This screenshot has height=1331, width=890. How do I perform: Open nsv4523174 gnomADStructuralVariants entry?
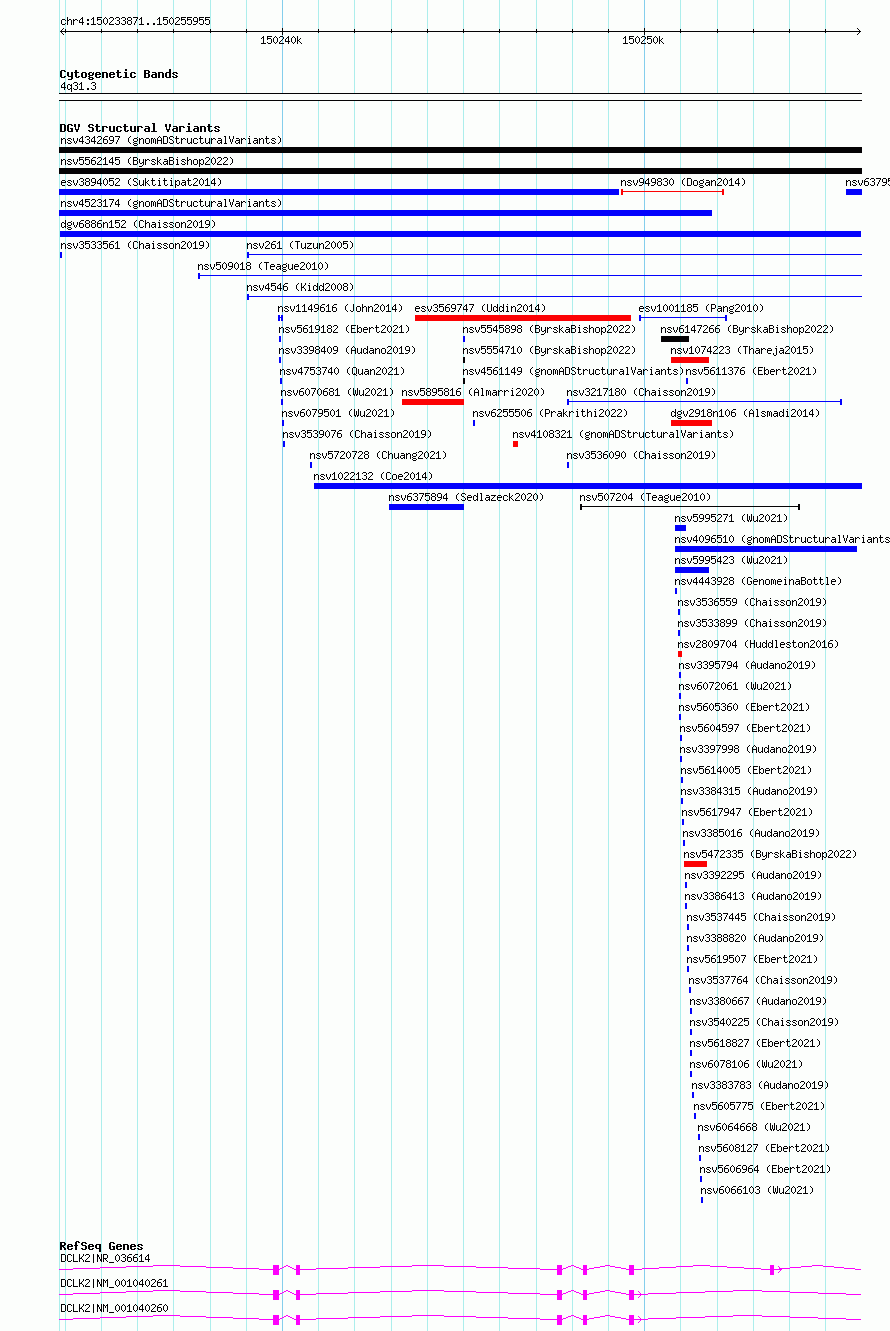point(171,203)
